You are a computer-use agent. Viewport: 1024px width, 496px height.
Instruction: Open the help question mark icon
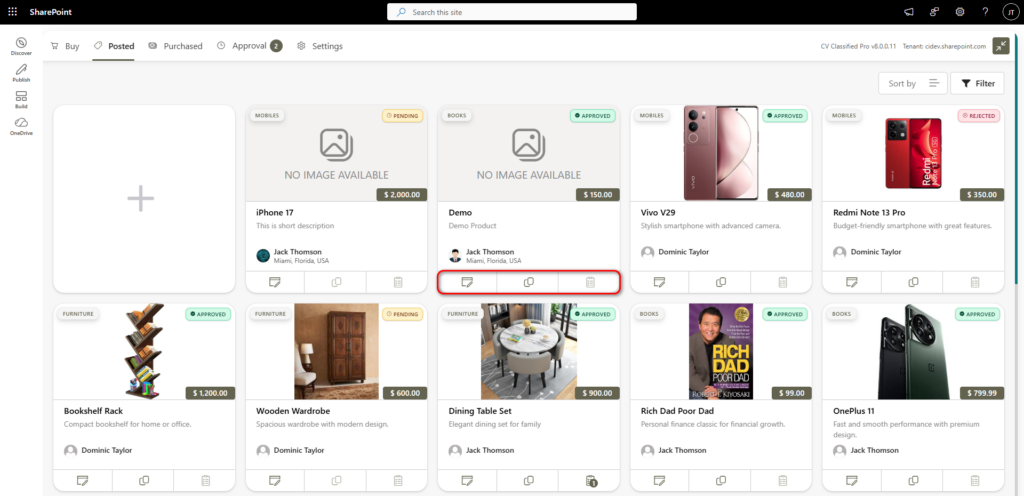(985, 12)
